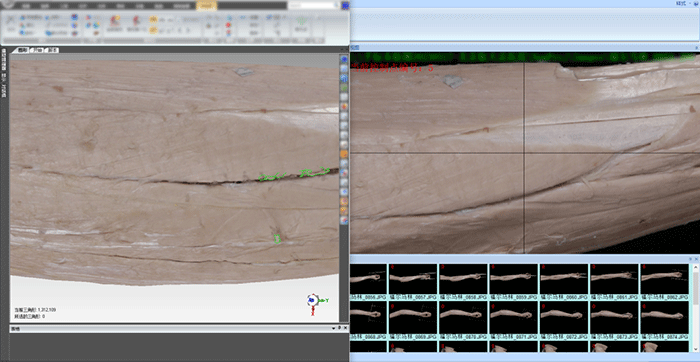Select thumbnail image _0872.JPG

564,318
